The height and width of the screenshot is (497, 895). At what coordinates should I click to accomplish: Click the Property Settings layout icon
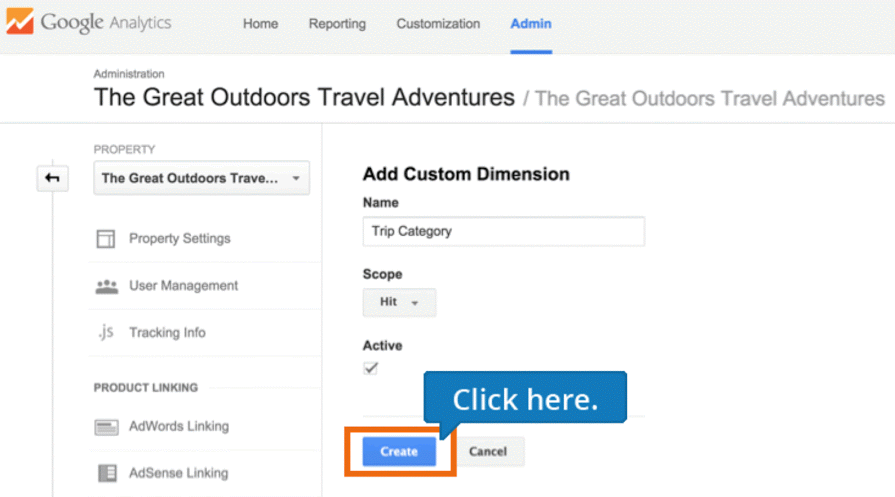(x=106, y=239)
